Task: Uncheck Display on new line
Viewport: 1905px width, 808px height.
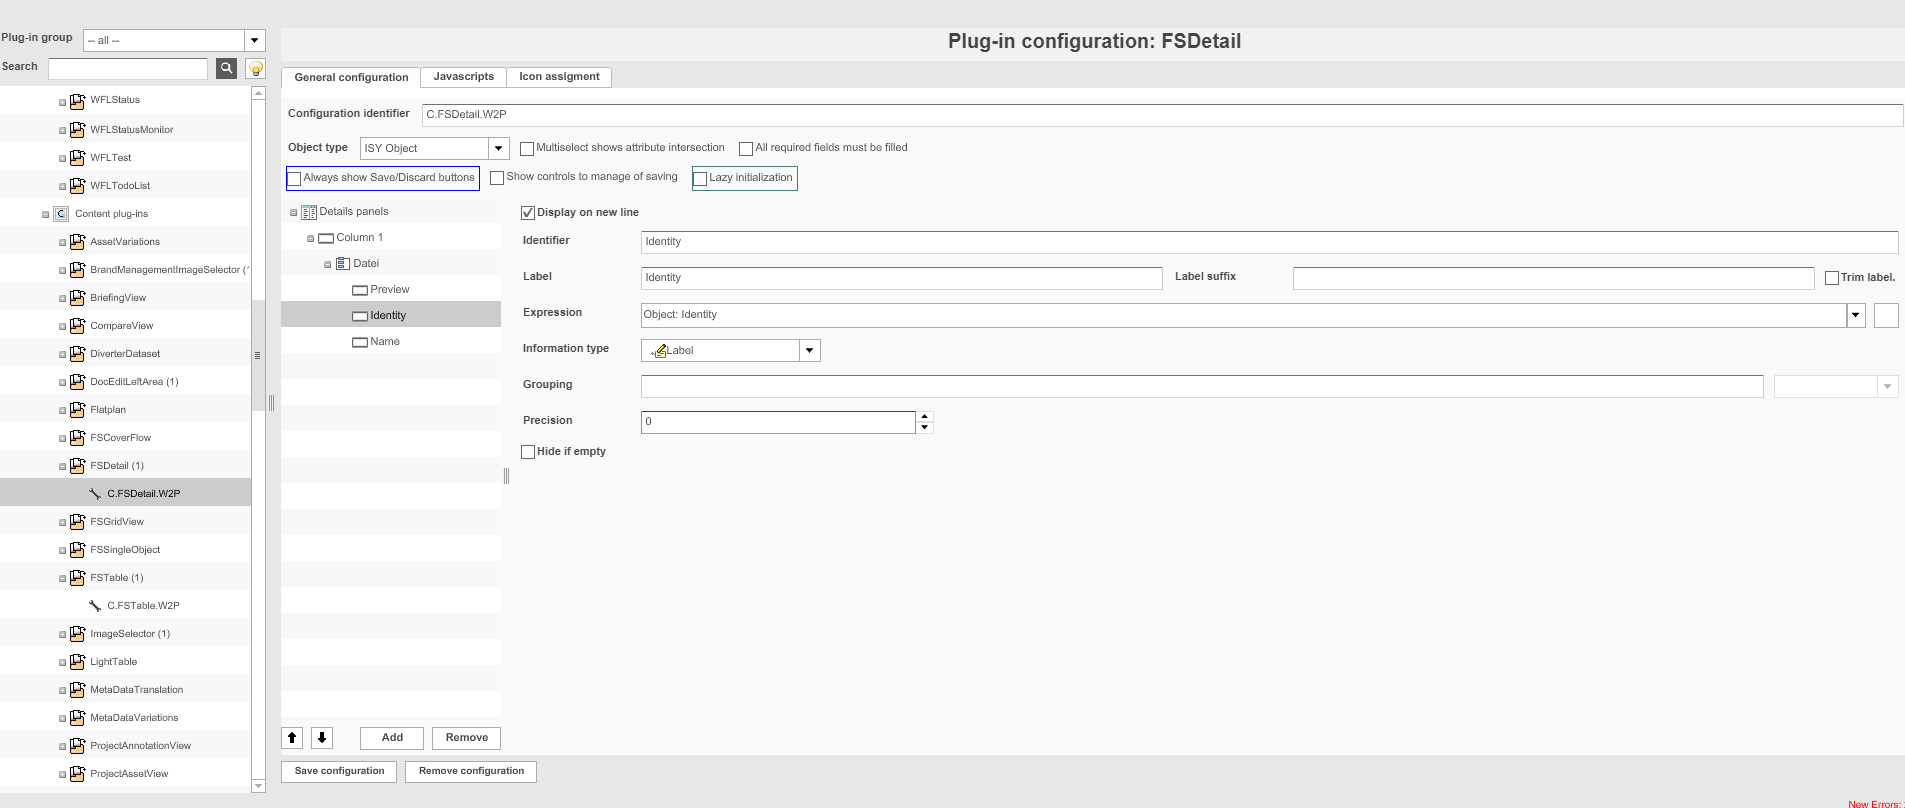Action: pyautogui.click(x=528, y=213)
